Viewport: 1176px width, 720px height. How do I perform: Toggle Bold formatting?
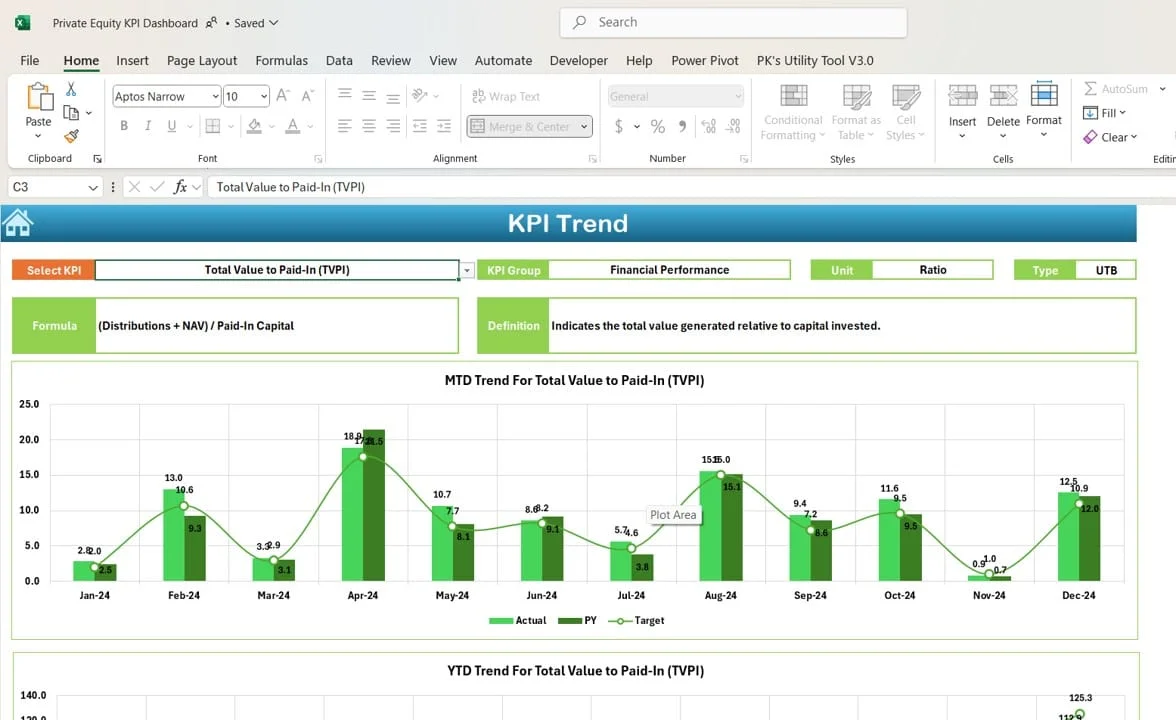124,126
